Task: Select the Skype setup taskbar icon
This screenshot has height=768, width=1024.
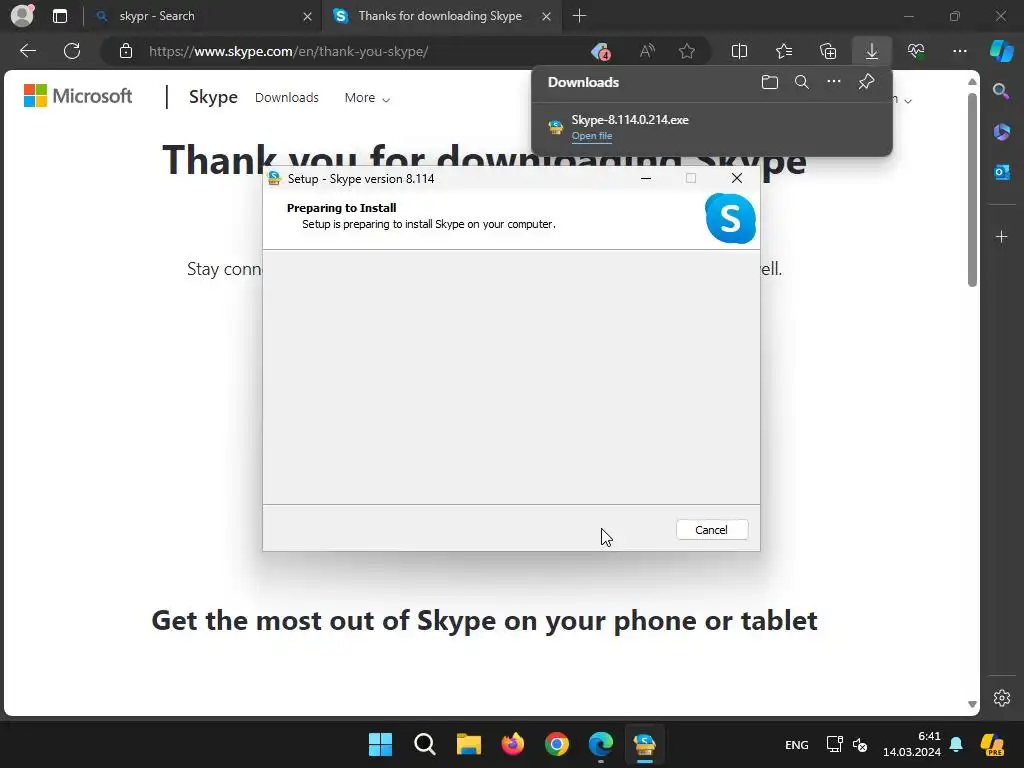Action: [x=645, y=744]
